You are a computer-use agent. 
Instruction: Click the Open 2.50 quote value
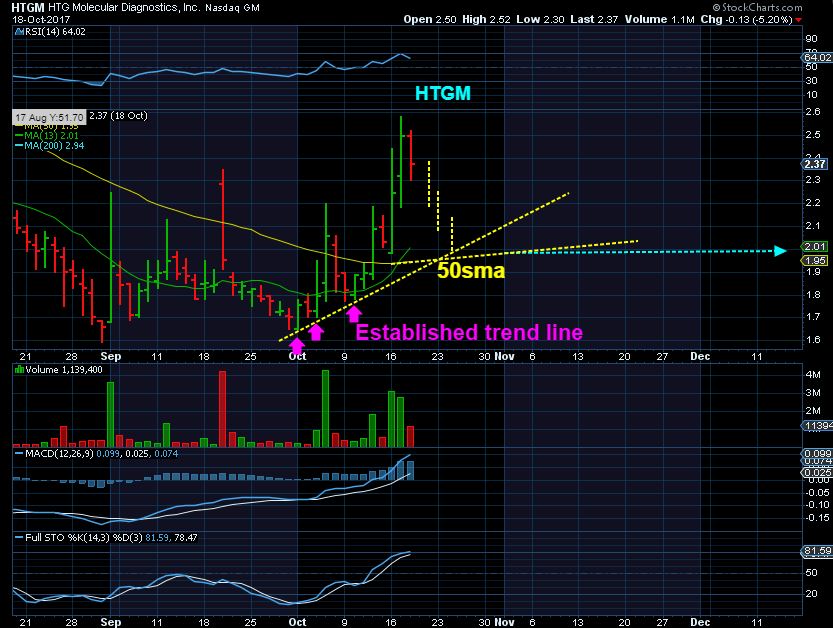coord(430,19)
